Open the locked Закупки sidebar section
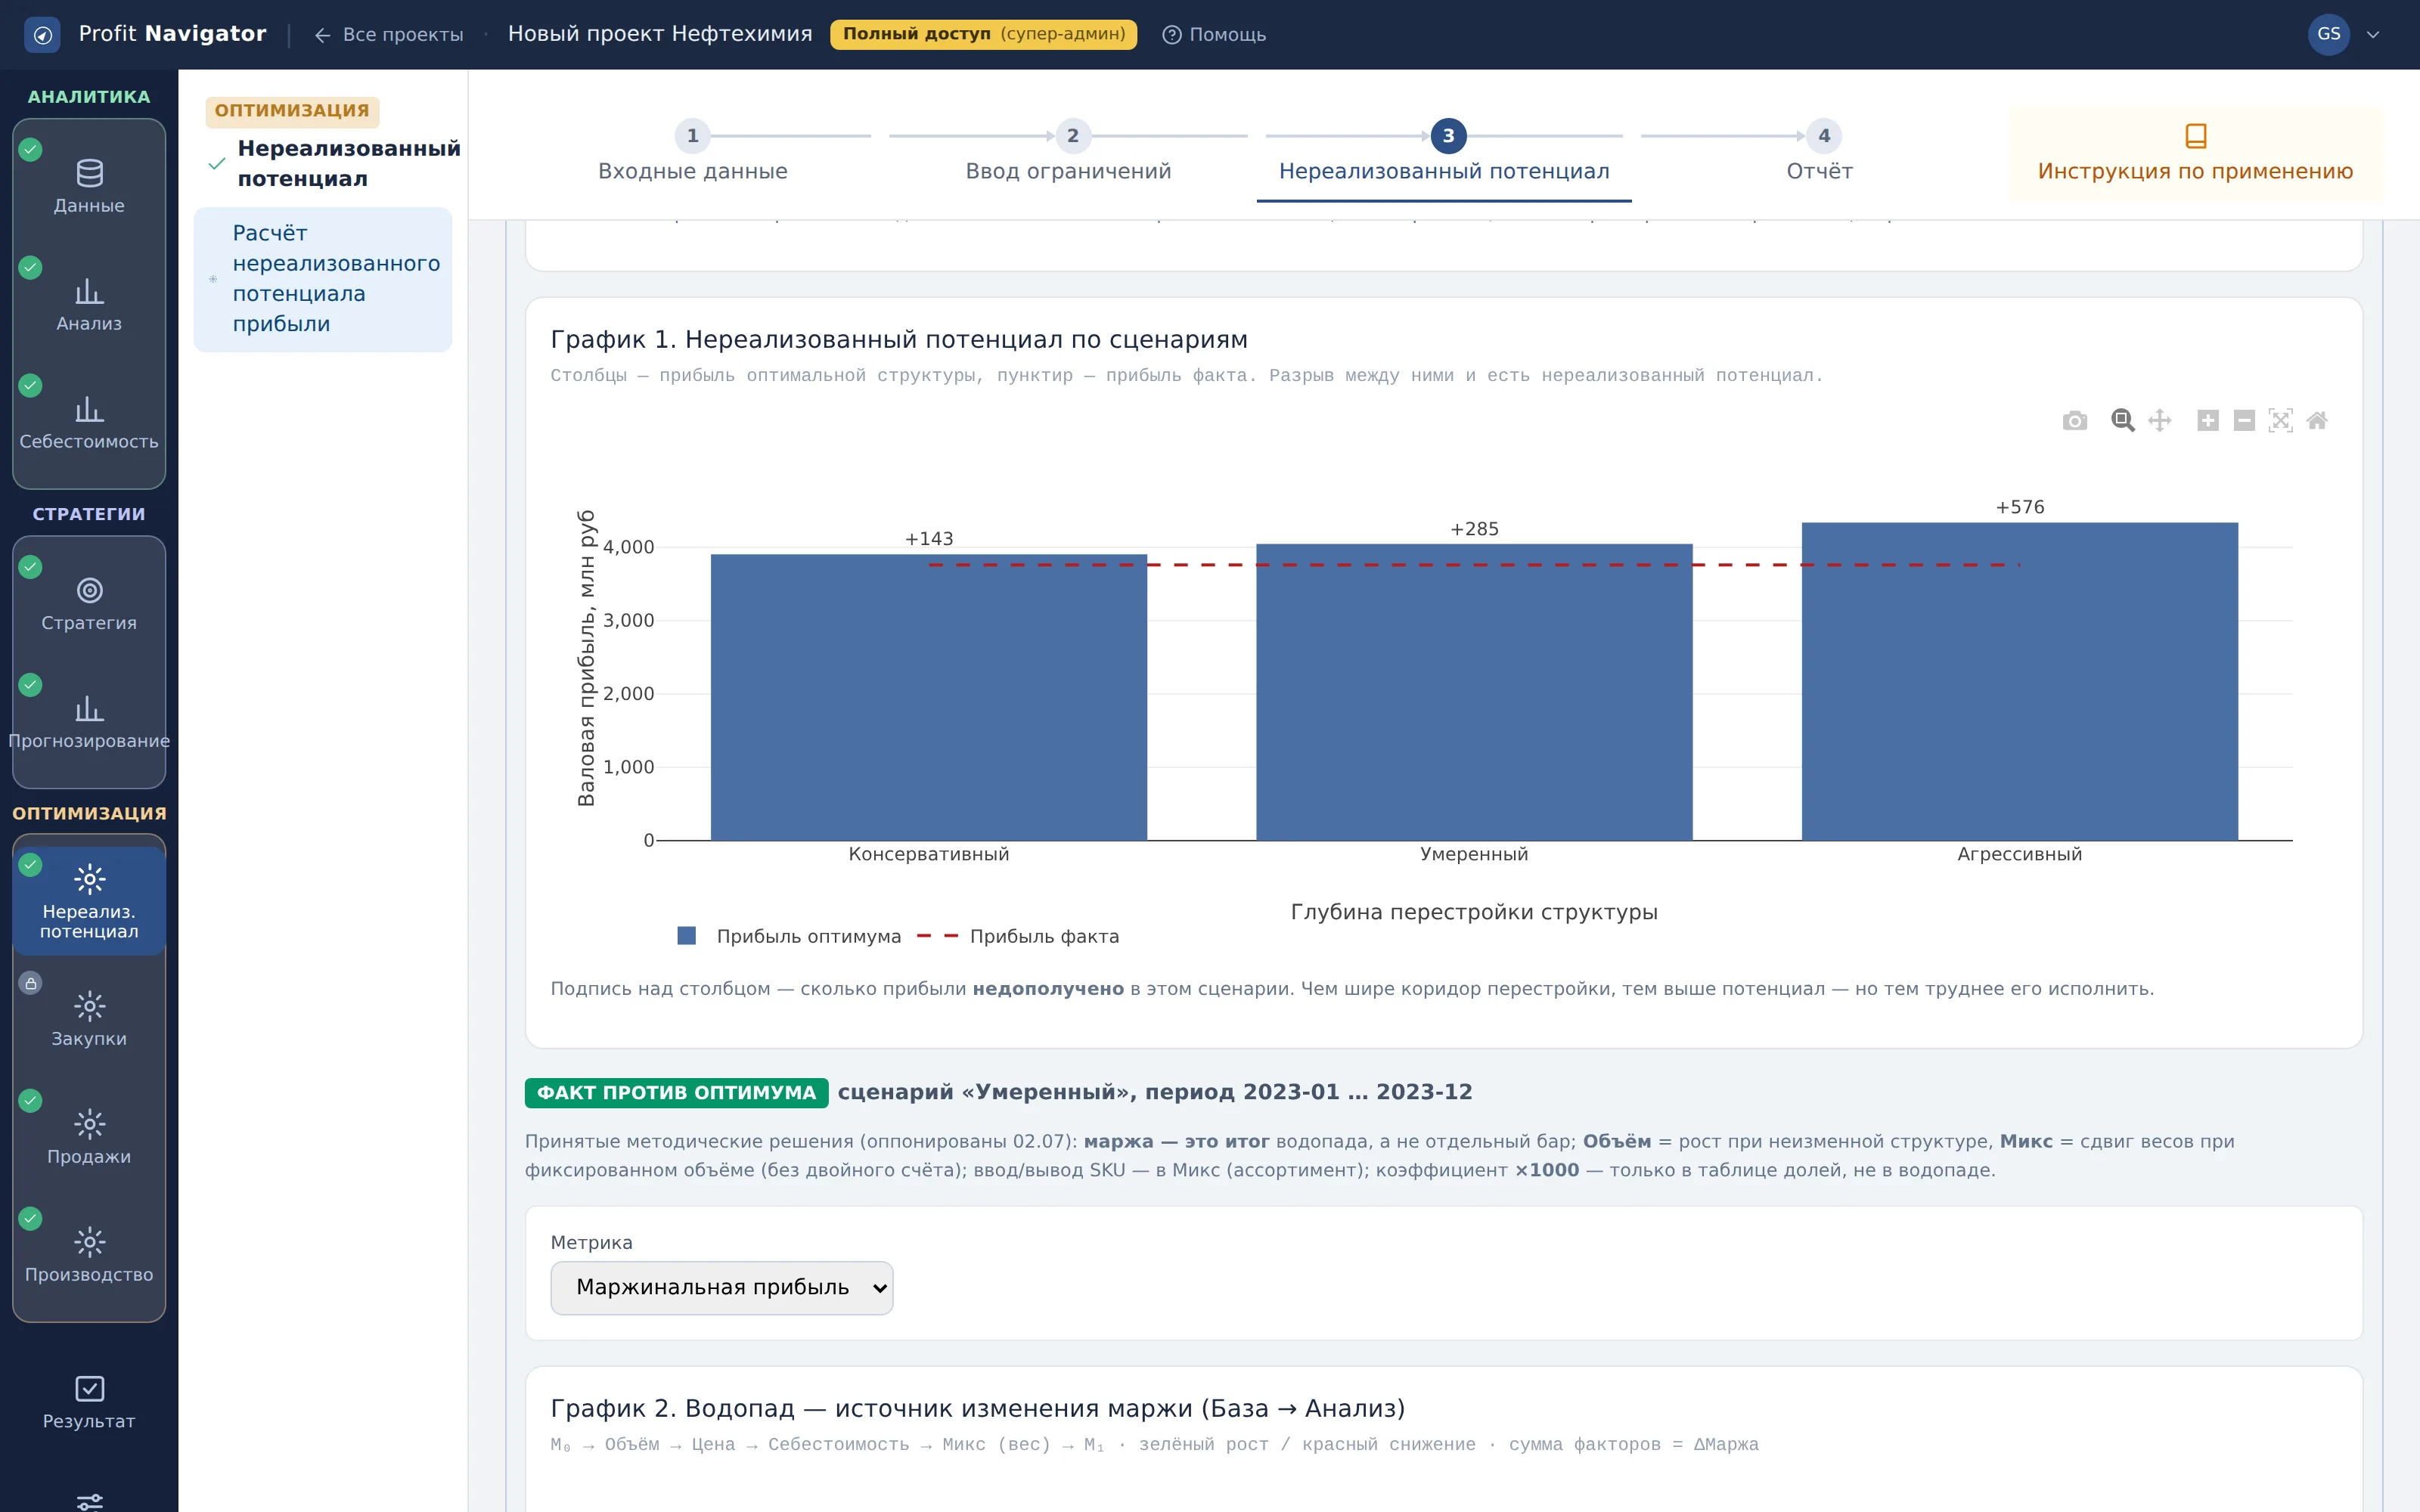 coord(89,1020)
